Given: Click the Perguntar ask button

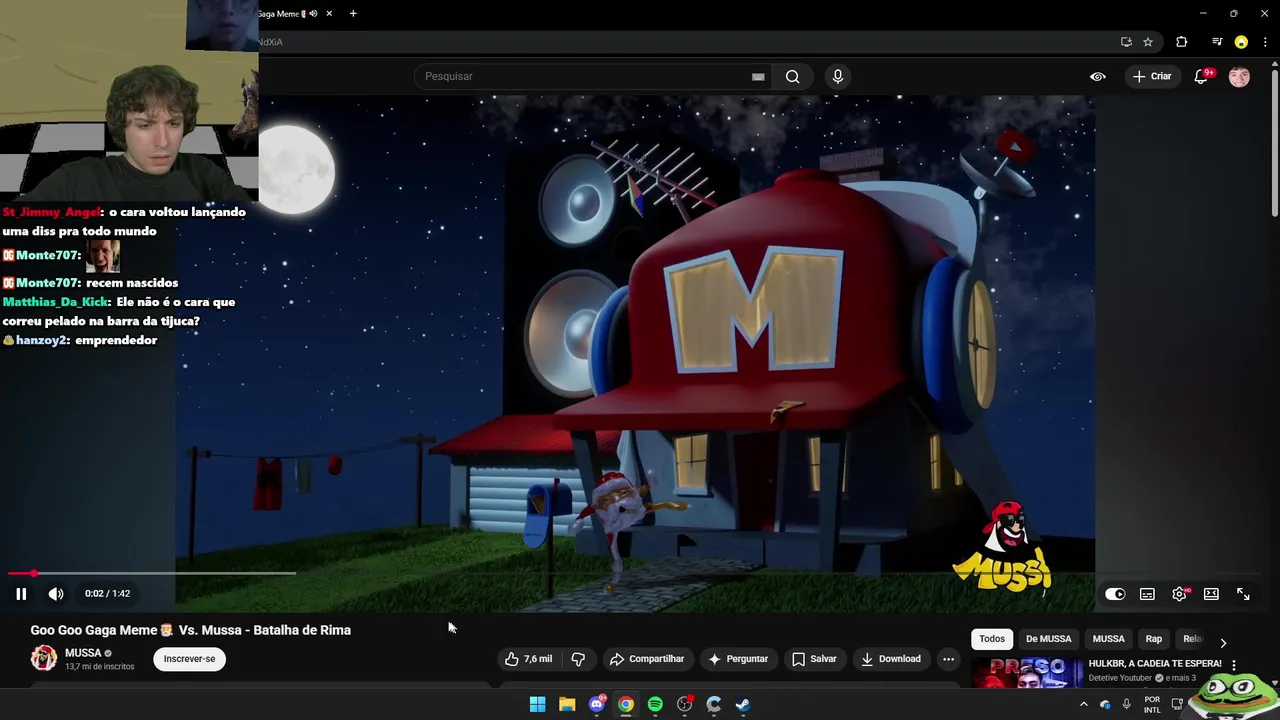Looking at the screenshot, I should coord(738,659).
